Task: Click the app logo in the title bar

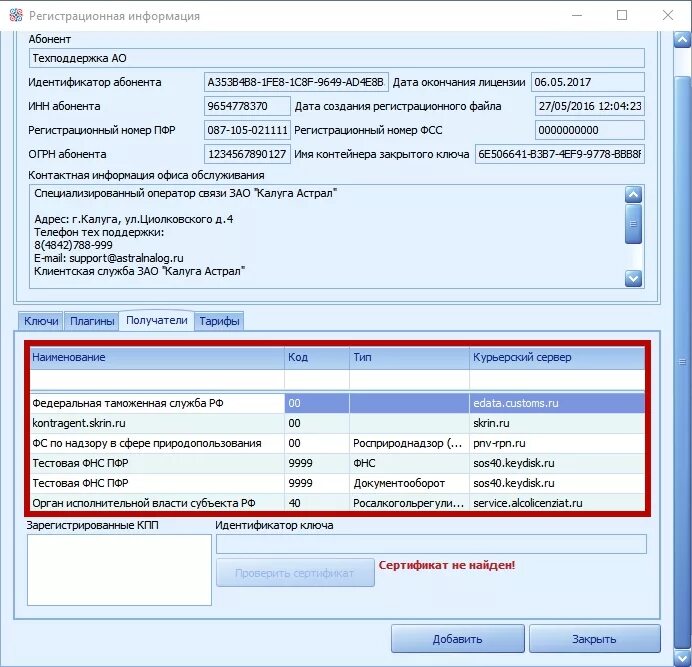Action: (15, 15)
